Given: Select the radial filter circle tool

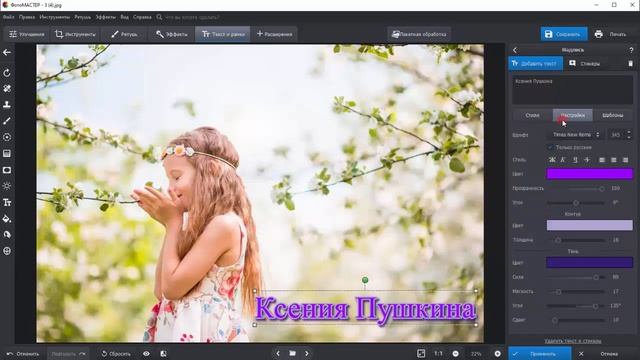Looking at the screenshot, I should 7,137.
